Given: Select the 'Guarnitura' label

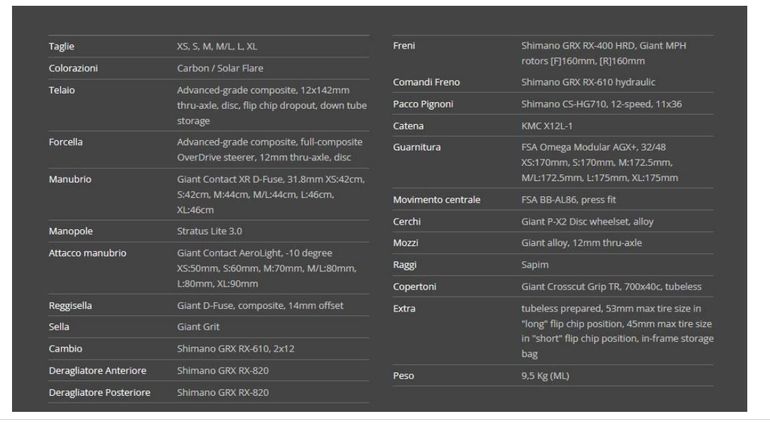Looking at the screenshot, I should [x=416, y=147].
